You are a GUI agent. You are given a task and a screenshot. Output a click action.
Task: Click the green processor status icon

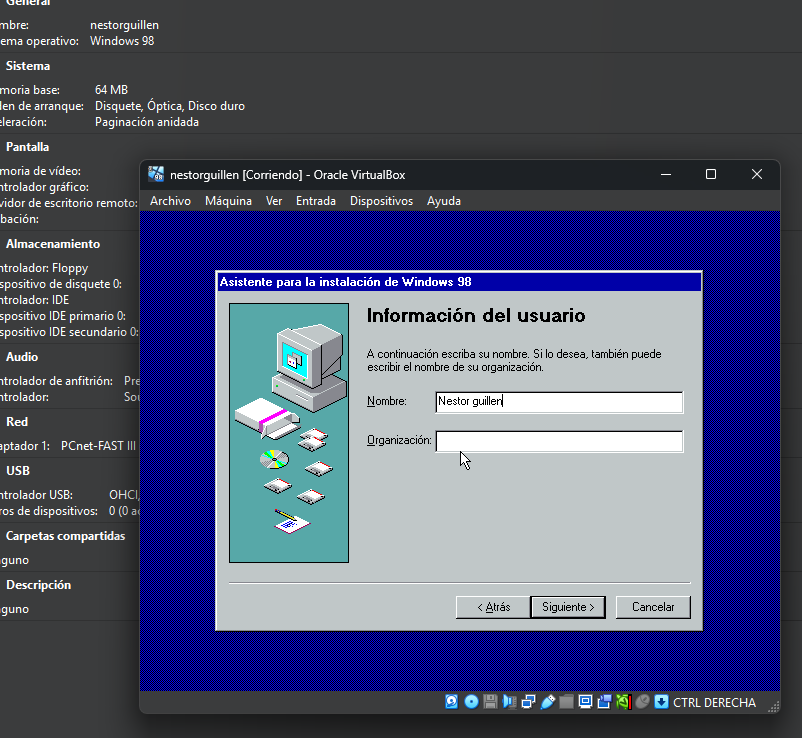624,702
